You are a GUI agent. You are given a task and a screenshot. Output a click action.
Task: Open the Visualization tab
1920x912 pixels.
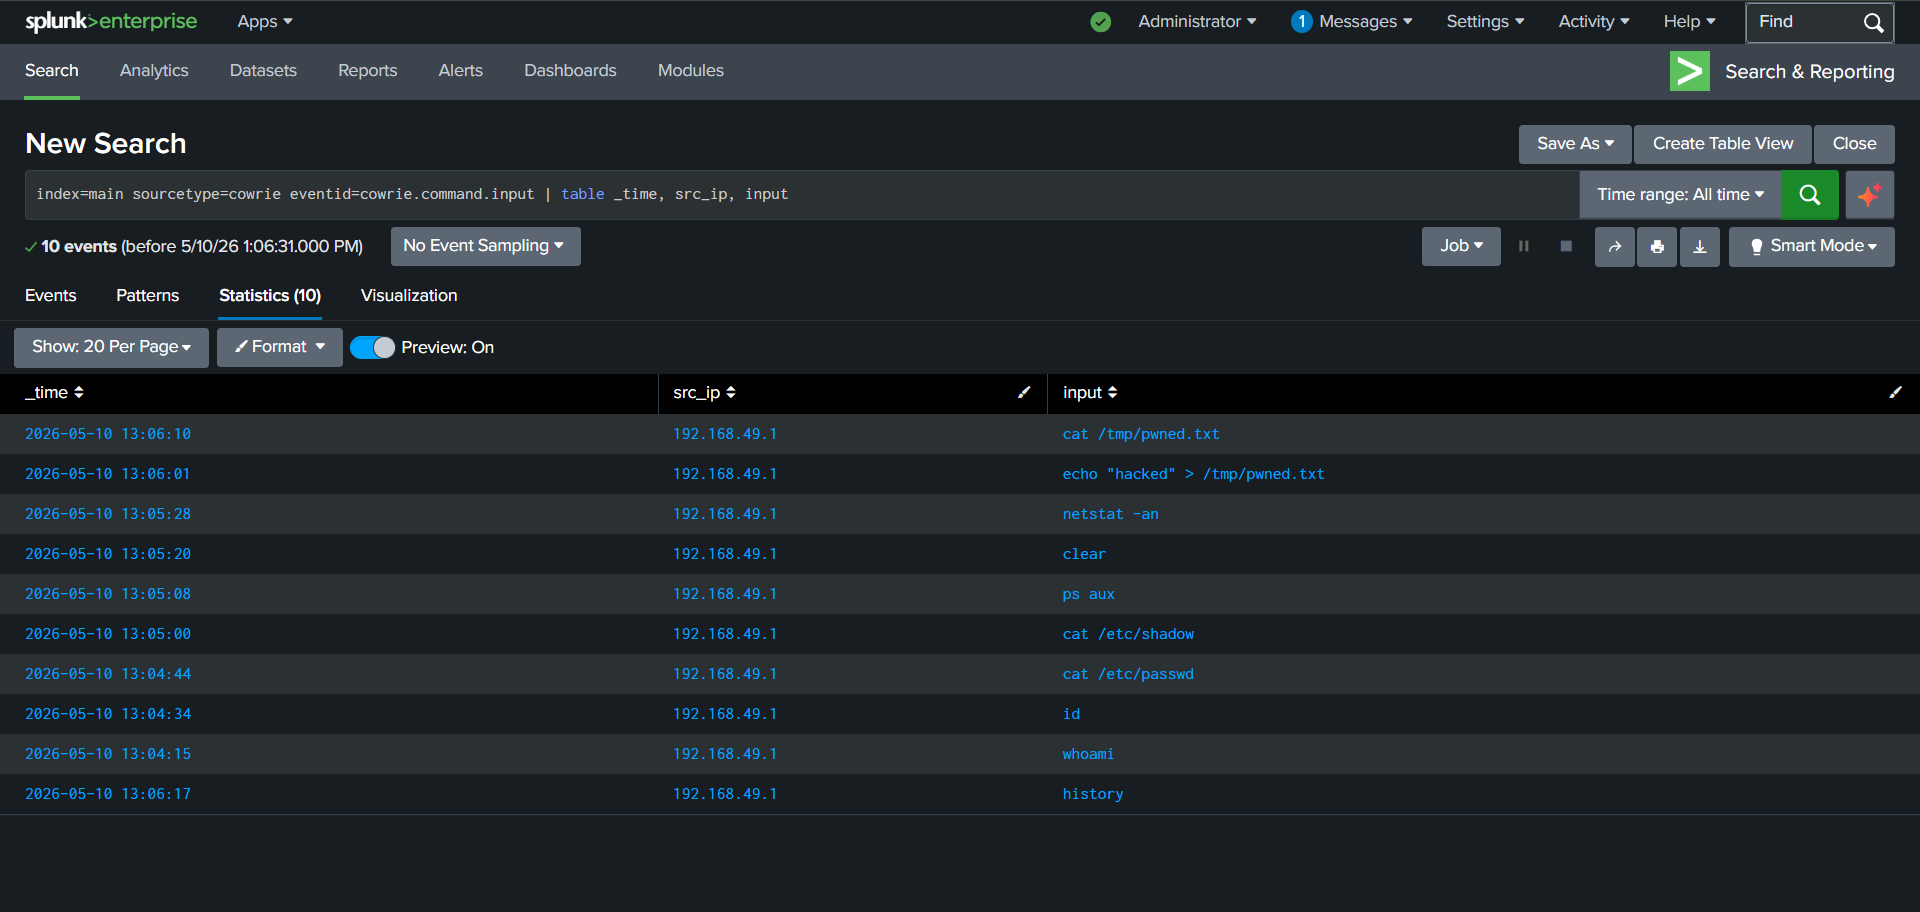(409, 296)
